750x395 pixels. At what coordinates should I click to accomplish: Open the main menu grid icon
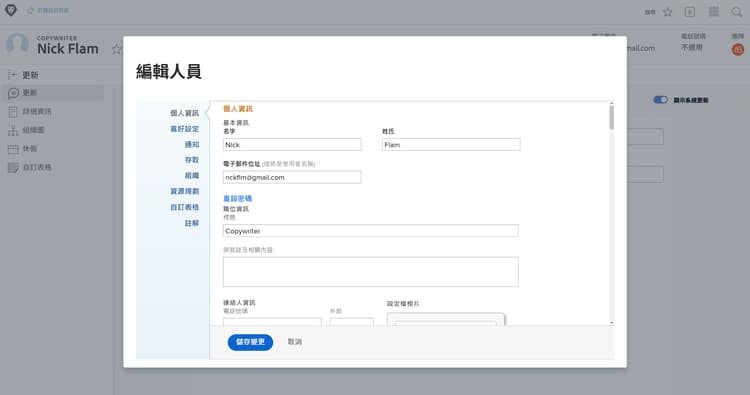pos(714,11)
